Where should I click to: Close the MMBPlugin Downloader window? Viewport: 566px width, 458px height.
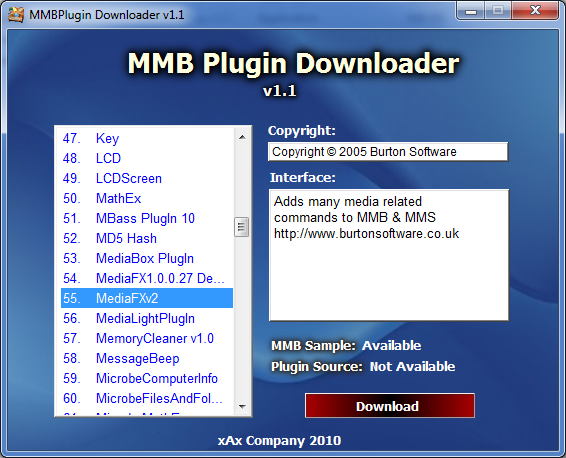535,10
